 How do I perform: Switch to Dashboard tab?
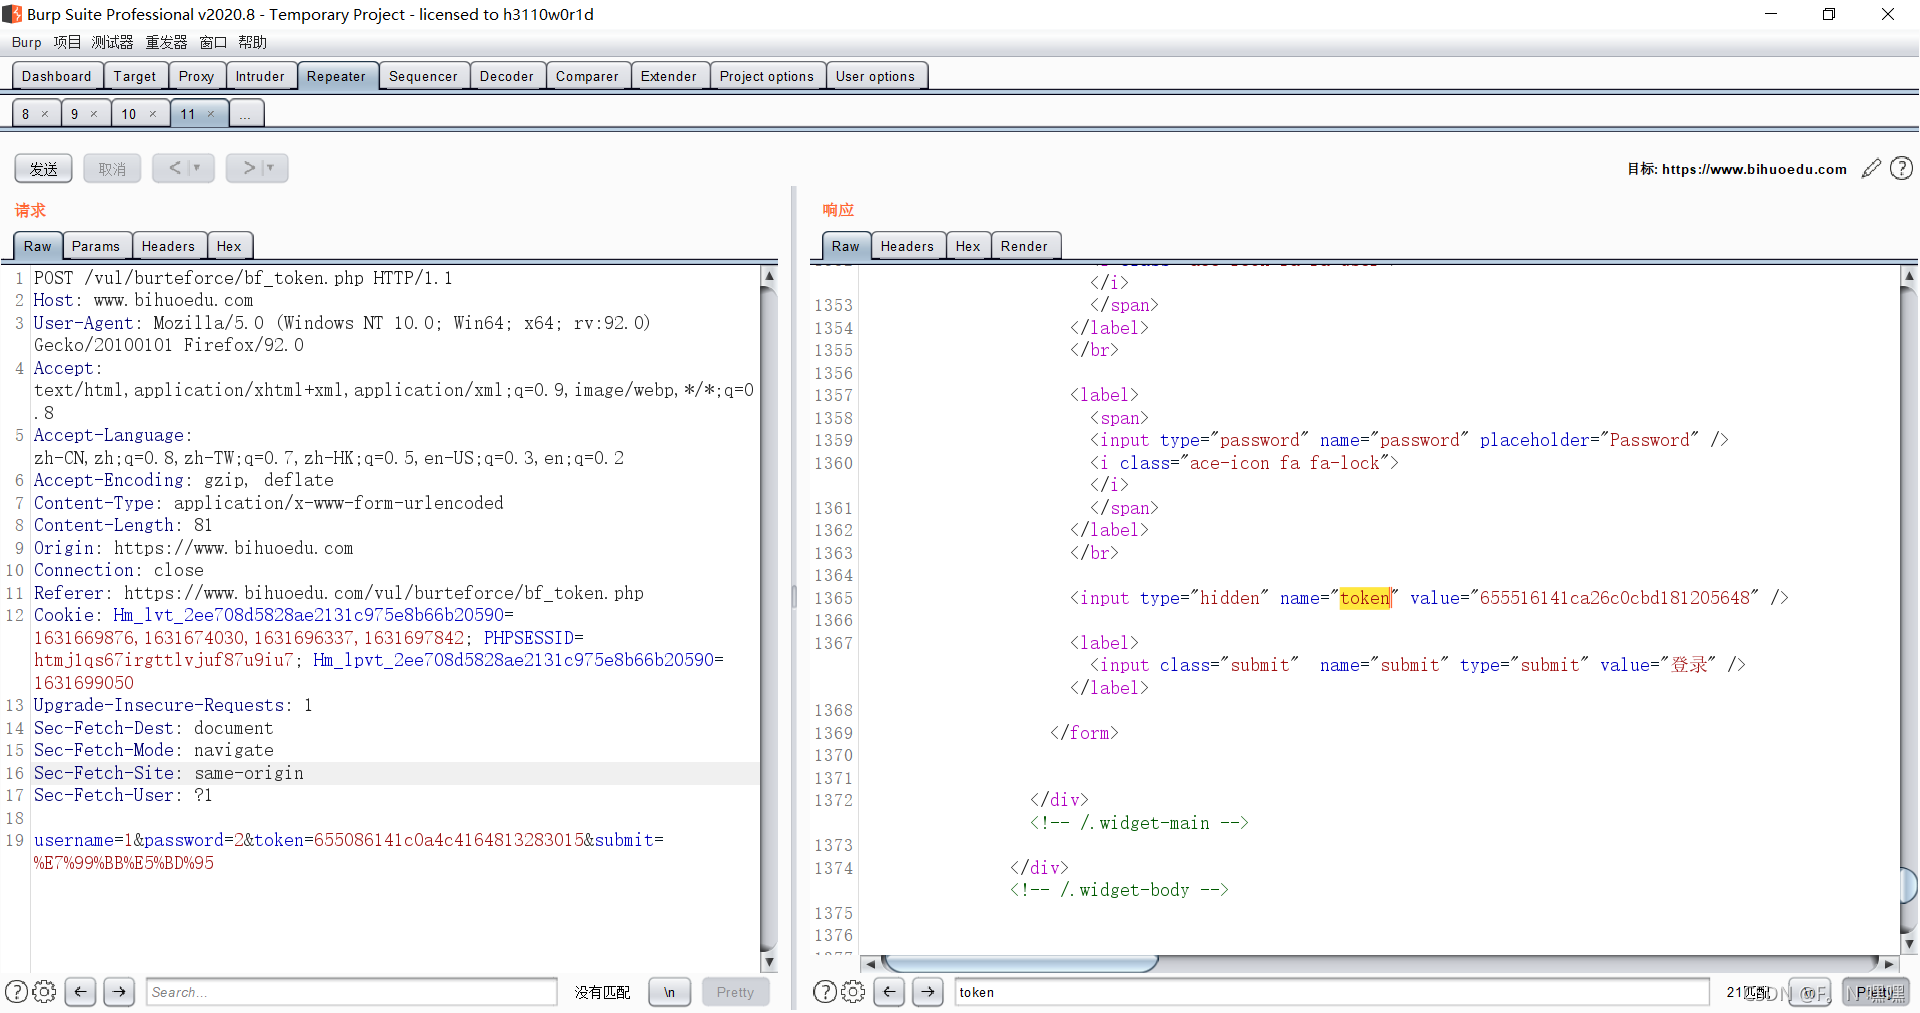coord(56,76)
